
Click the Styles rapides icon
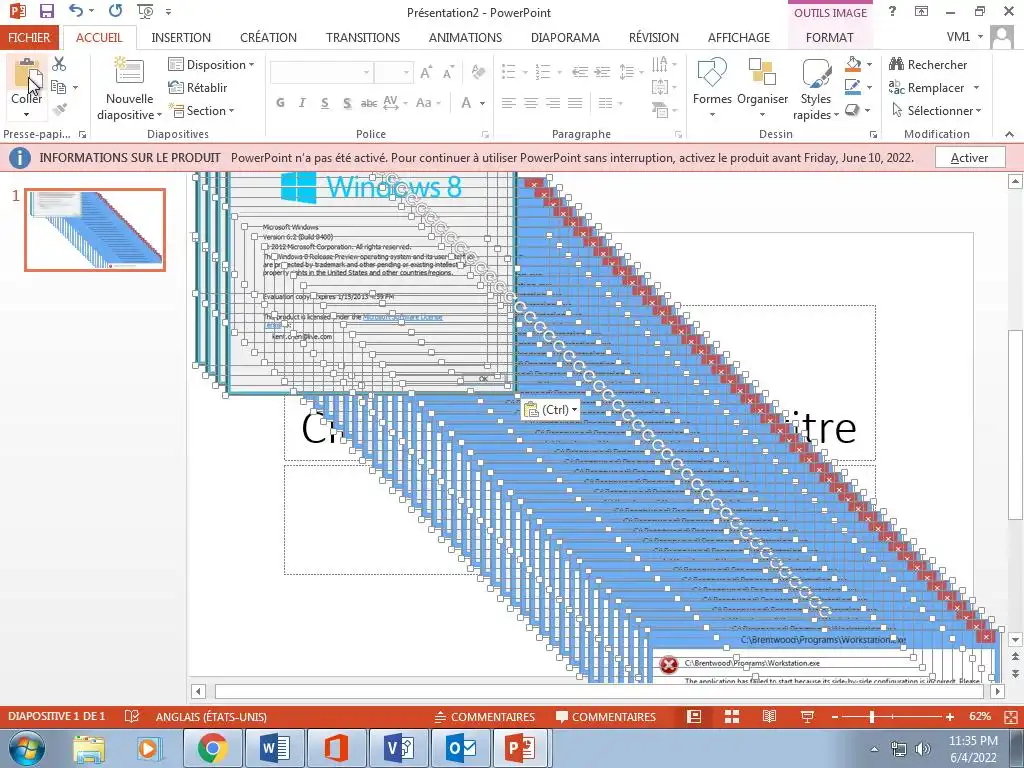click(816, 72)
